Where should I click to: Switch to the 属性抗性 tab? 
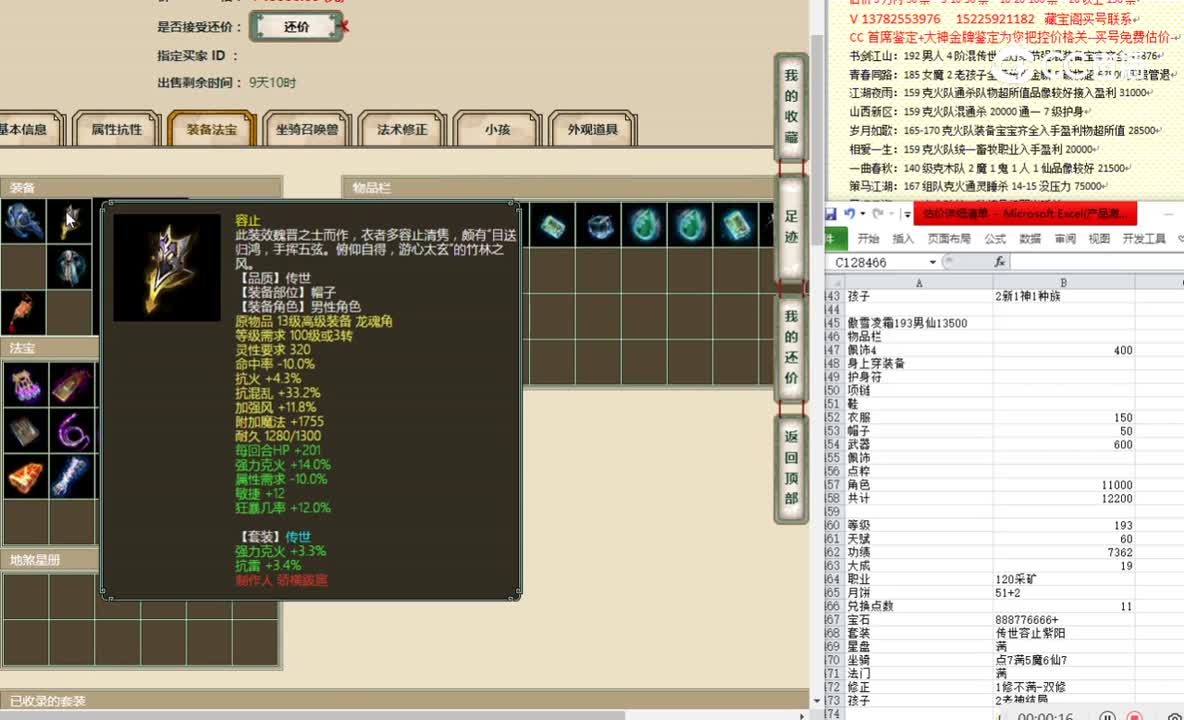coord(116,129)
